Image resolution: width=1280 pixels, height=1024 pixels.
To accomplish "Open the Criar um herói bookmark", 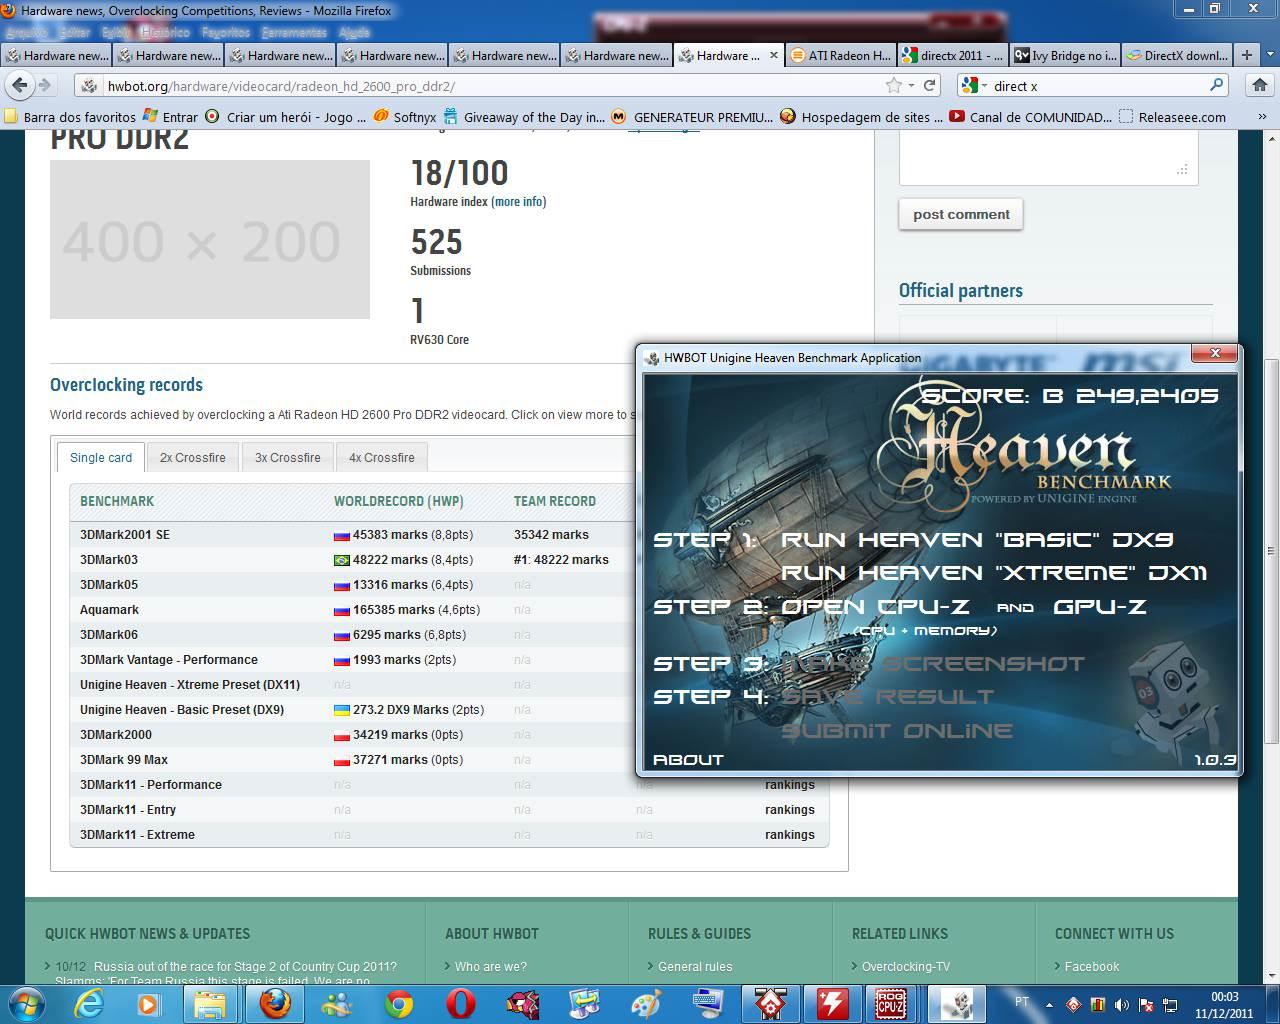I will (x=287, y=117).
